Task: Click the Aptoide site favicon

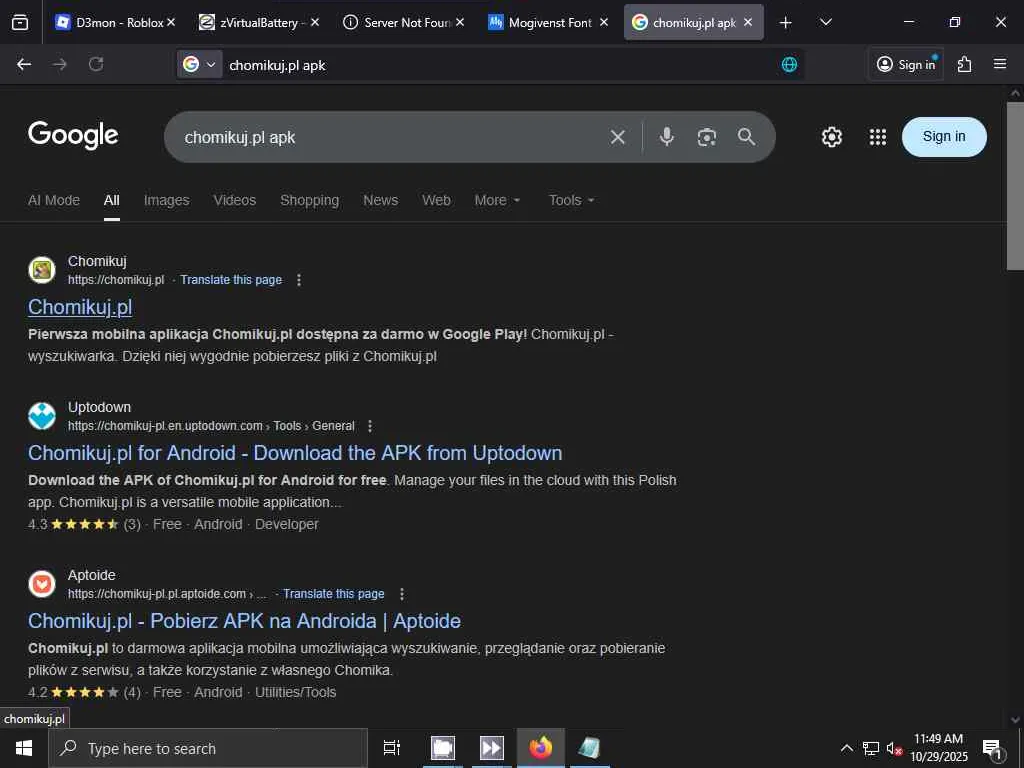Action: point(42,584)
